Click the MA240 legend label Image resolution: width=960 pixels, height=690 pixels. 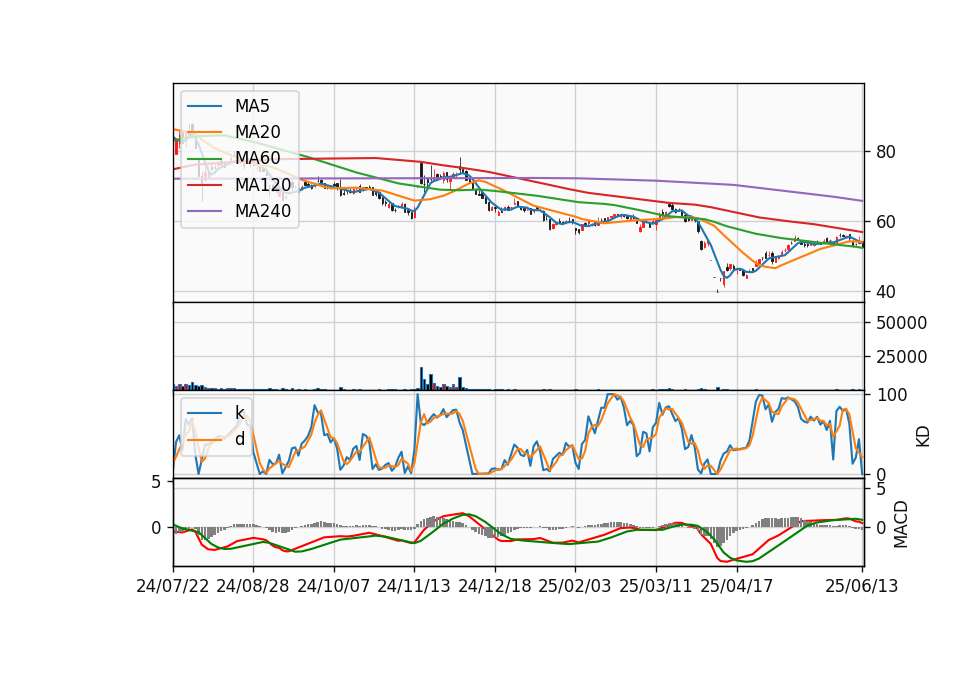263,211
